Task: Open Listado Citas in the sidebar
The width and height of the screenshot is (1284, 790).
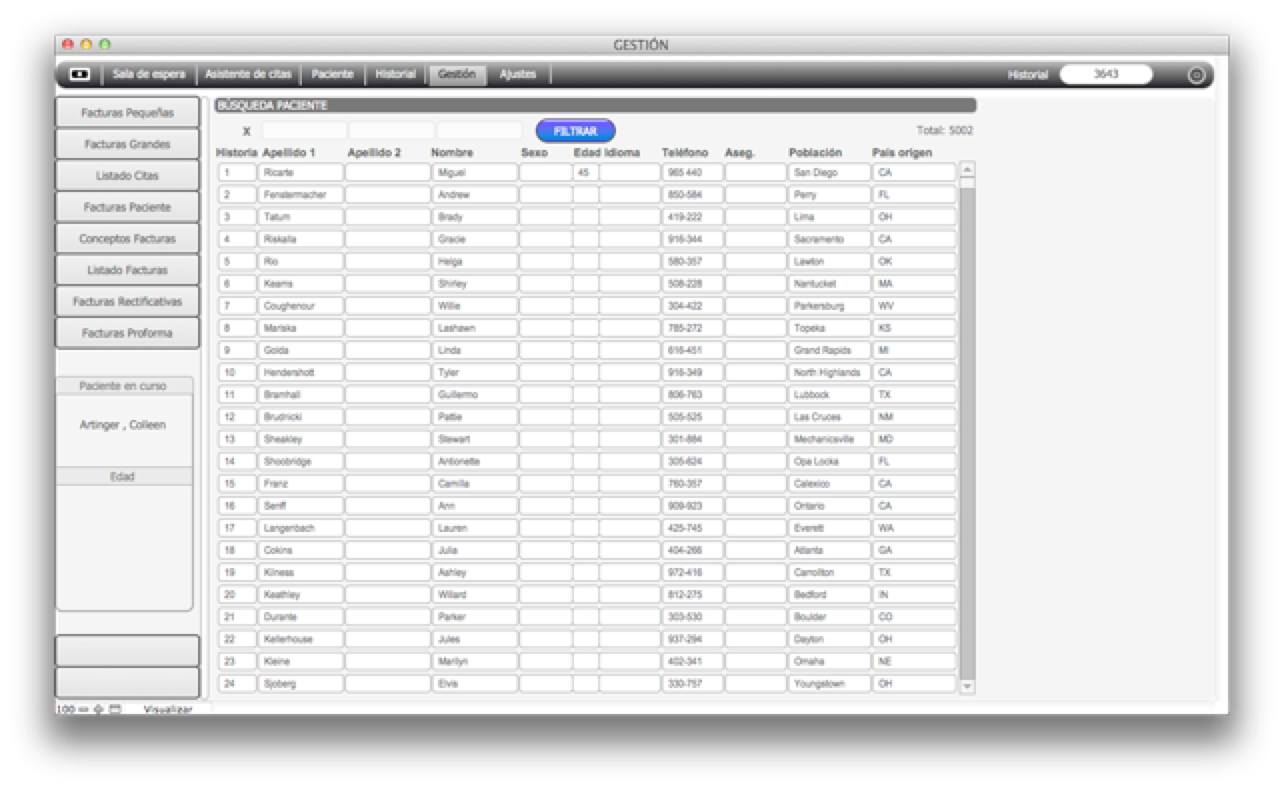Action: pos(127,176)
